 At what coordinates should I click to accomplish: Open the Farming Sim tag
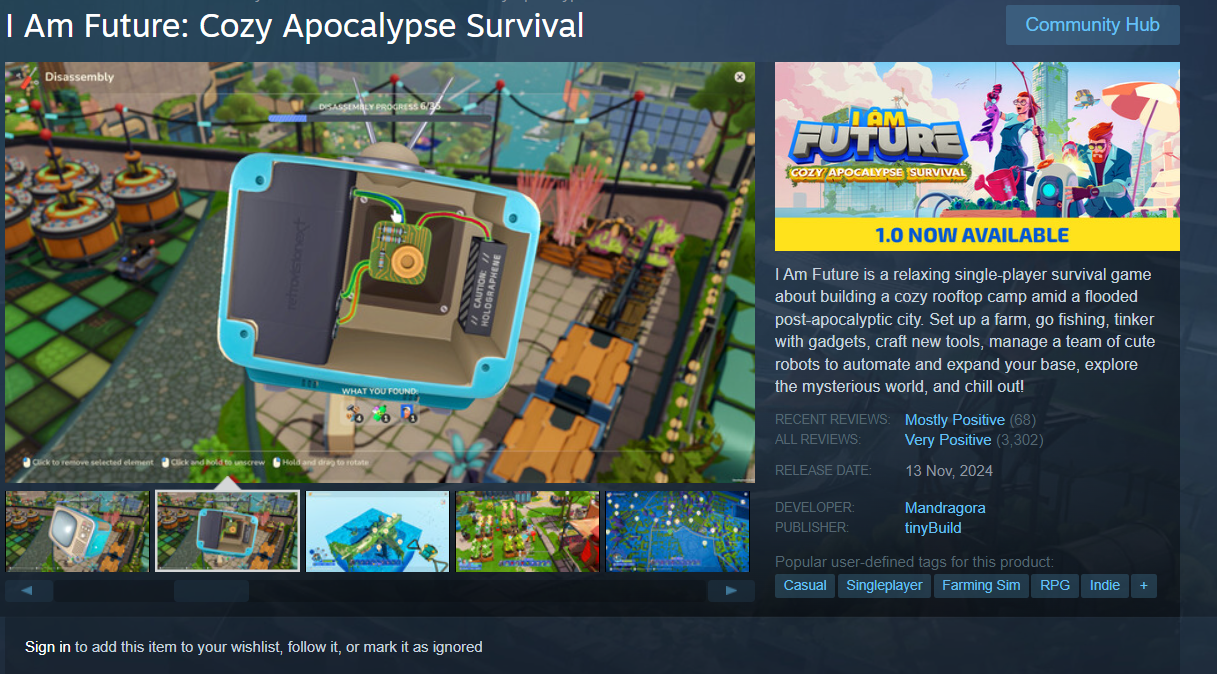click(x=981, y=585)
